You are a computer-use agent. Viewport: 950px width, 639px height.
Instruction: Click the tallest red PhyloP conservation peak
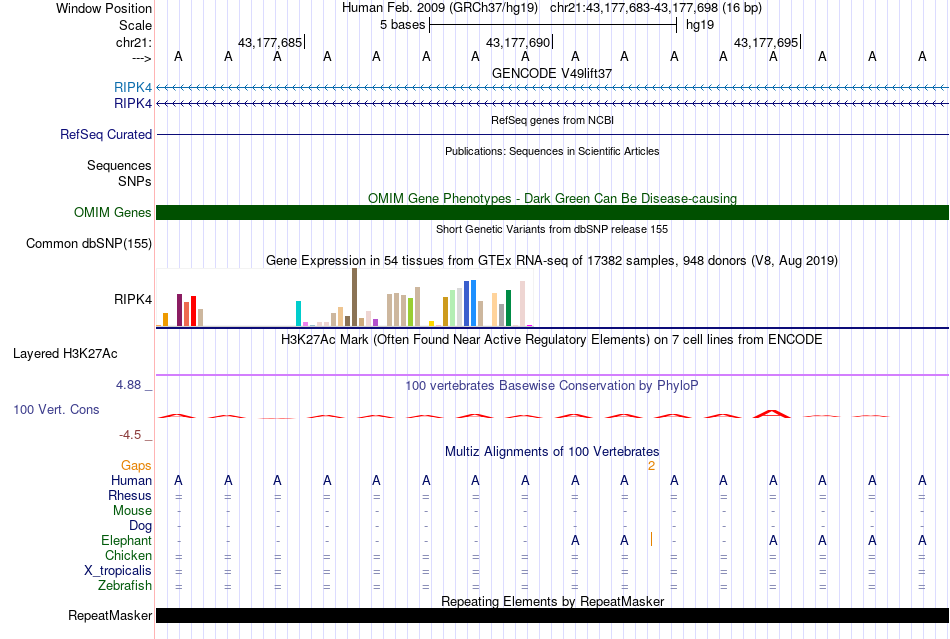[x=772, y=414]
